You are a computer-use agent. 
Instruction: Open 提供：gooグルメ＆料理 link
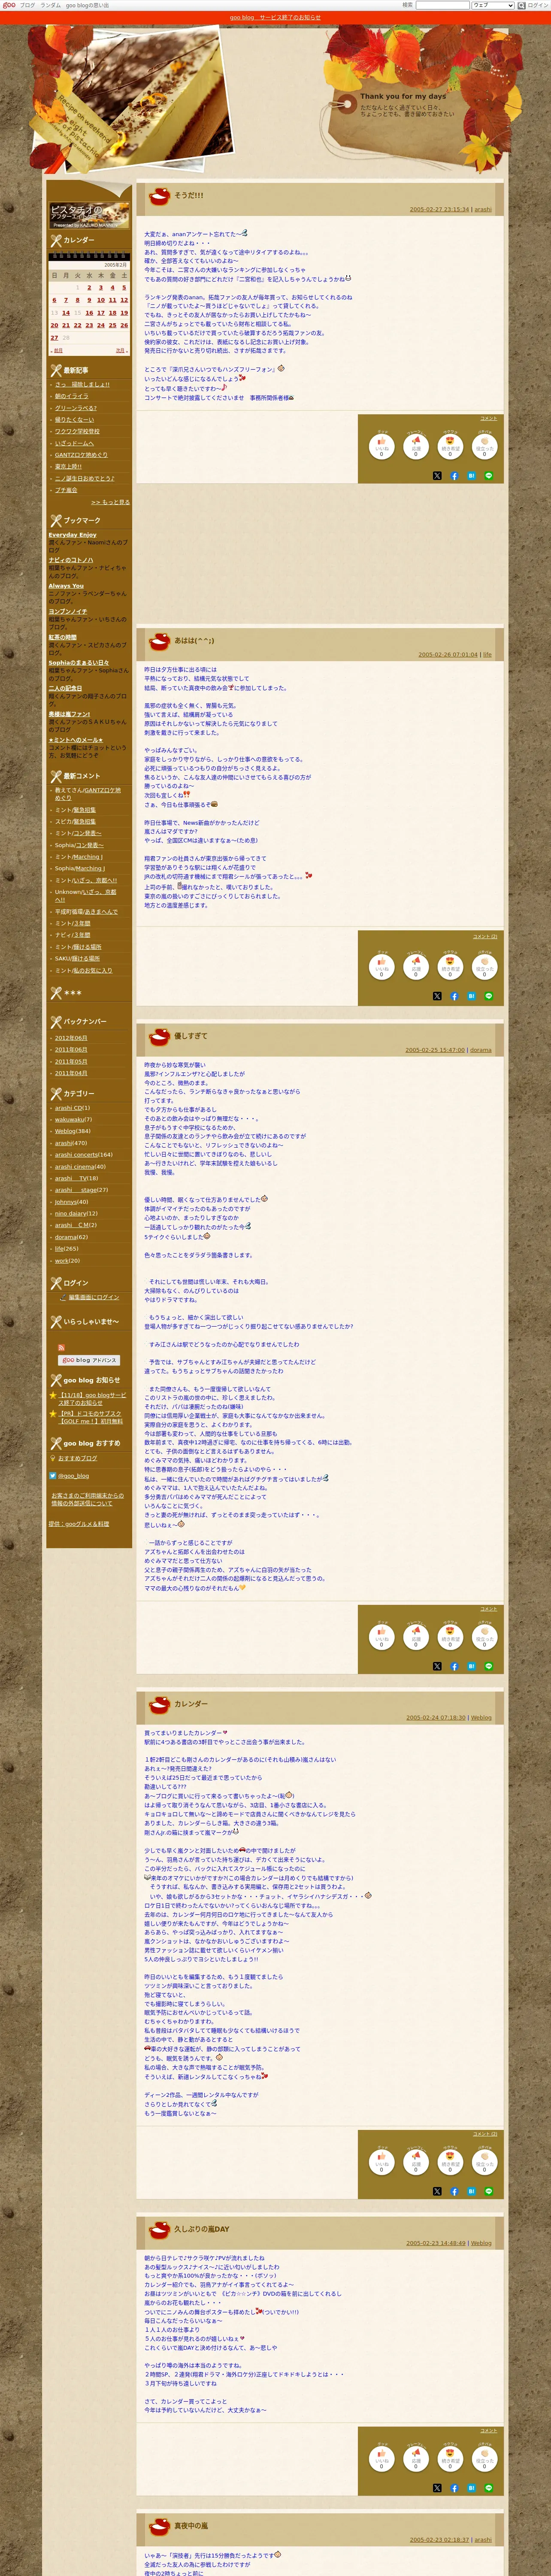point(79,1524)
